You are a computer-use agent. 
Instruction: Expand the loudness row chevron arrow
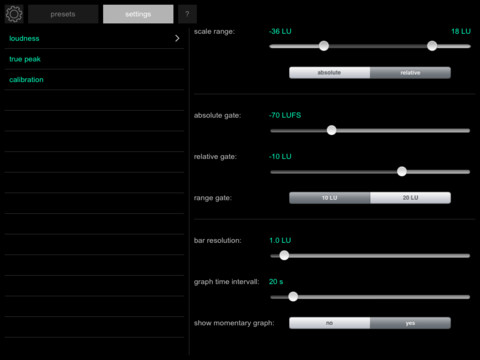coord(177,38)
